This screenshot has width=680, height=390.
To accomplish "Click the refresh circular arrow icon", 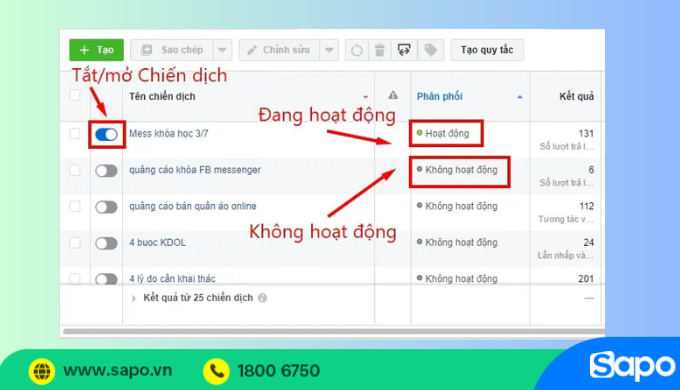I will (357, 50).
